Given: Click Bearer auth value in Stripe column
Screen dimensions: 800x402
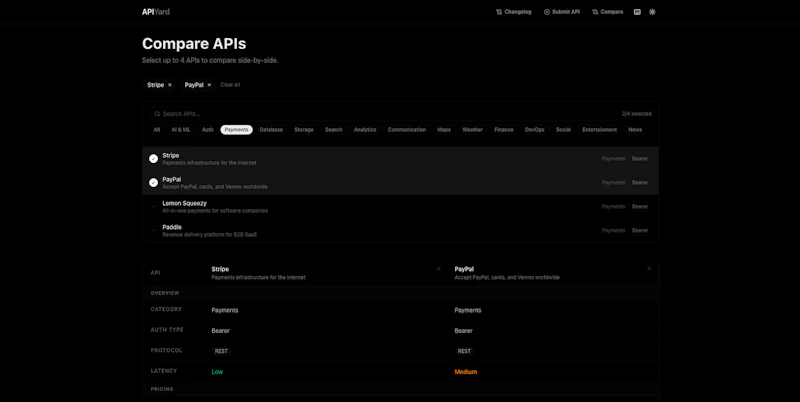Looking at the screenshot, I should tap(220, 331).
